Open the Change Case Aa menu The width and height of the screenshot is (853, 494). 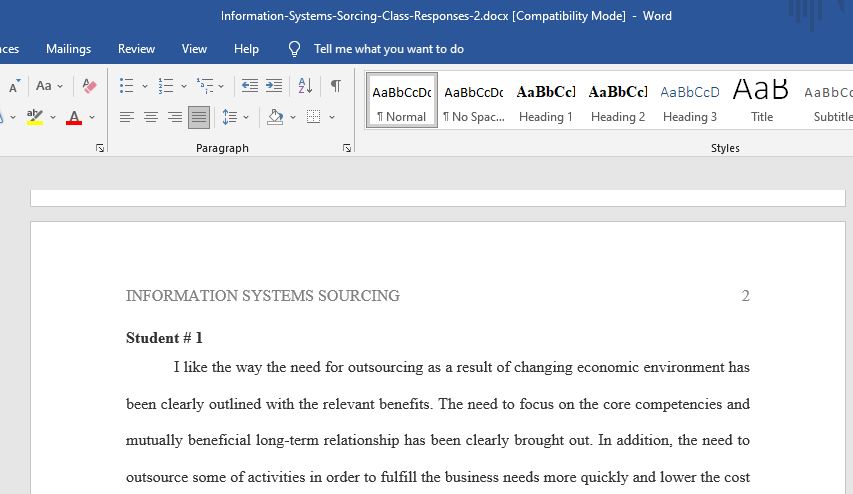pos(44,86)
